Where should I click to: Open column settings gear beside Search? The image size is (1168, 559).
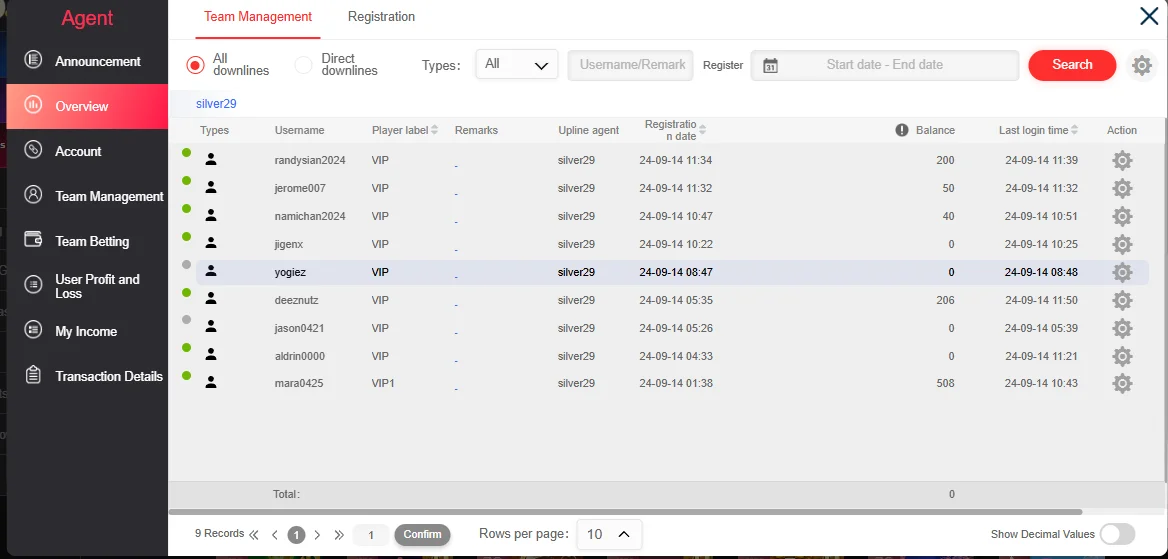1142,65
